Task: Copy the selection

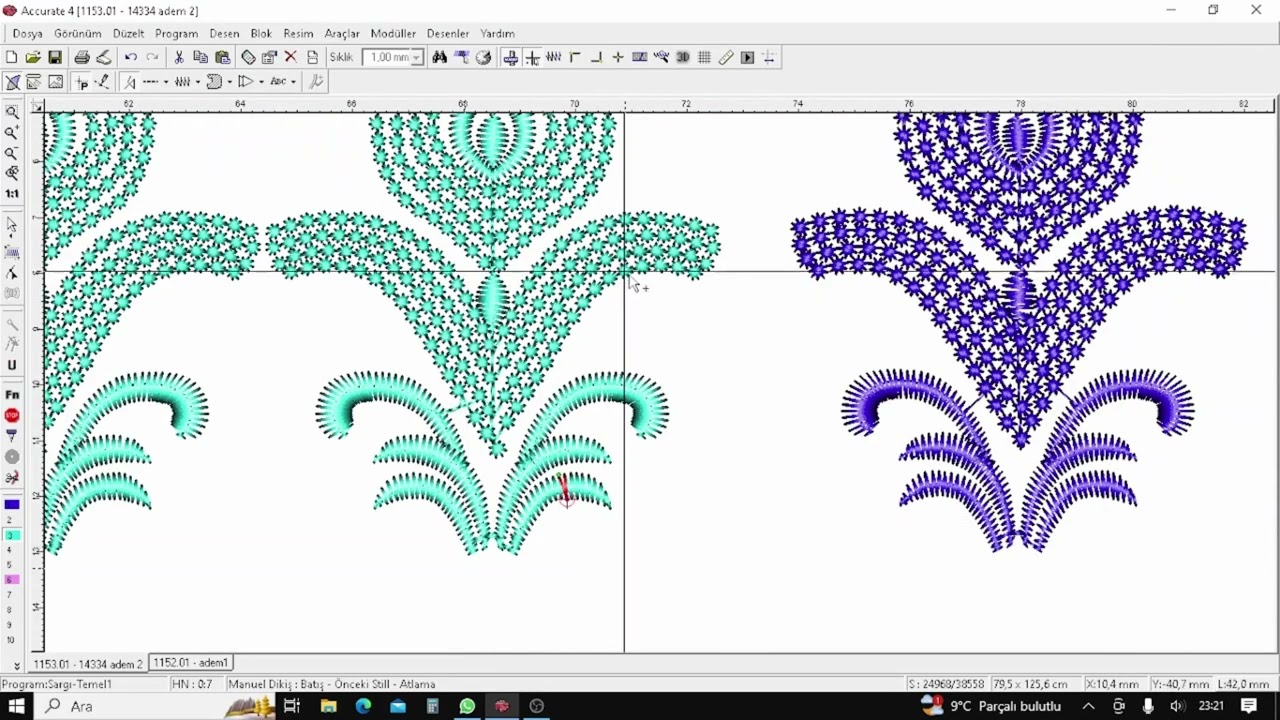Action: tap(201, 58)
